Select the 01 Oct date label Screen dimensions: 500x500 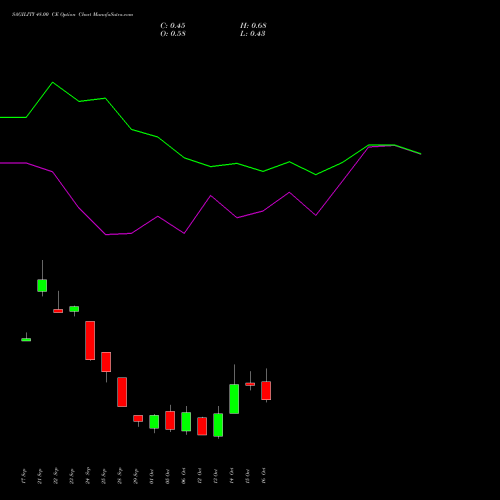coord(152,476)
